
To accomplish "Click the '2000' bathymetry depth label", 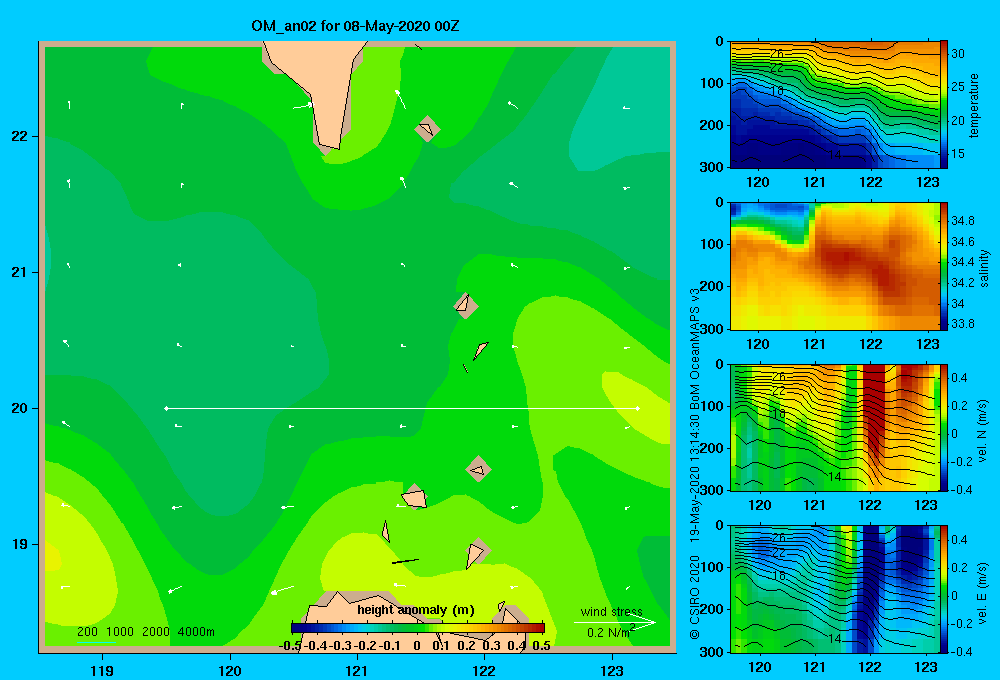I will pyautogui.click(x=156, y=632).
